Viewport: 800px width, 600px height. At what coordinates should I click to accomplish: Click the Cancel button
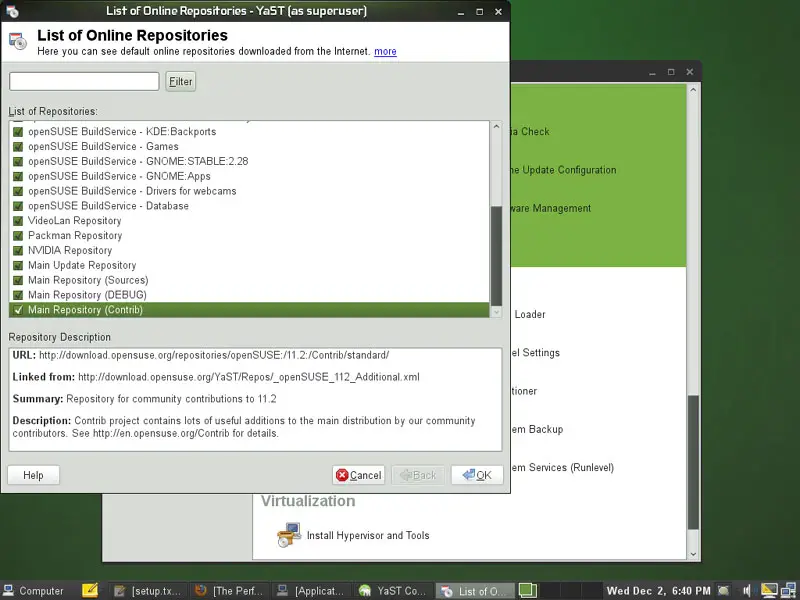(x=359, y=475)
